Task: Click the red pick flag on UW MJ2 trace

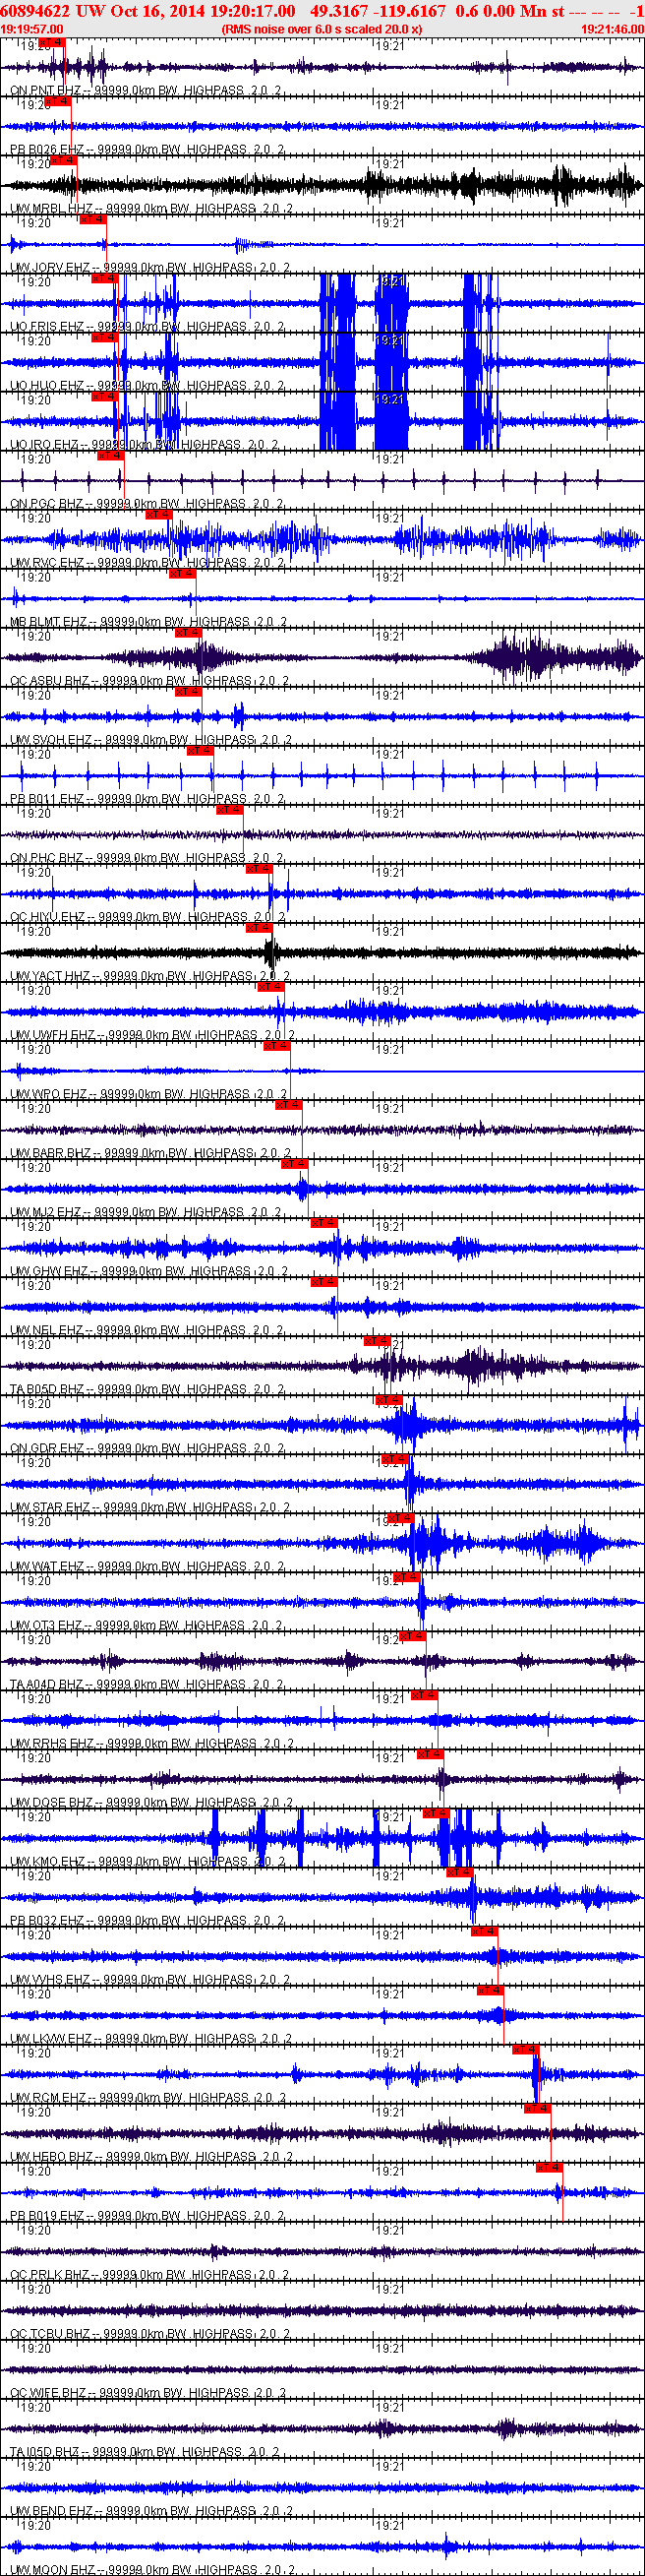Action: (294, 1163)
